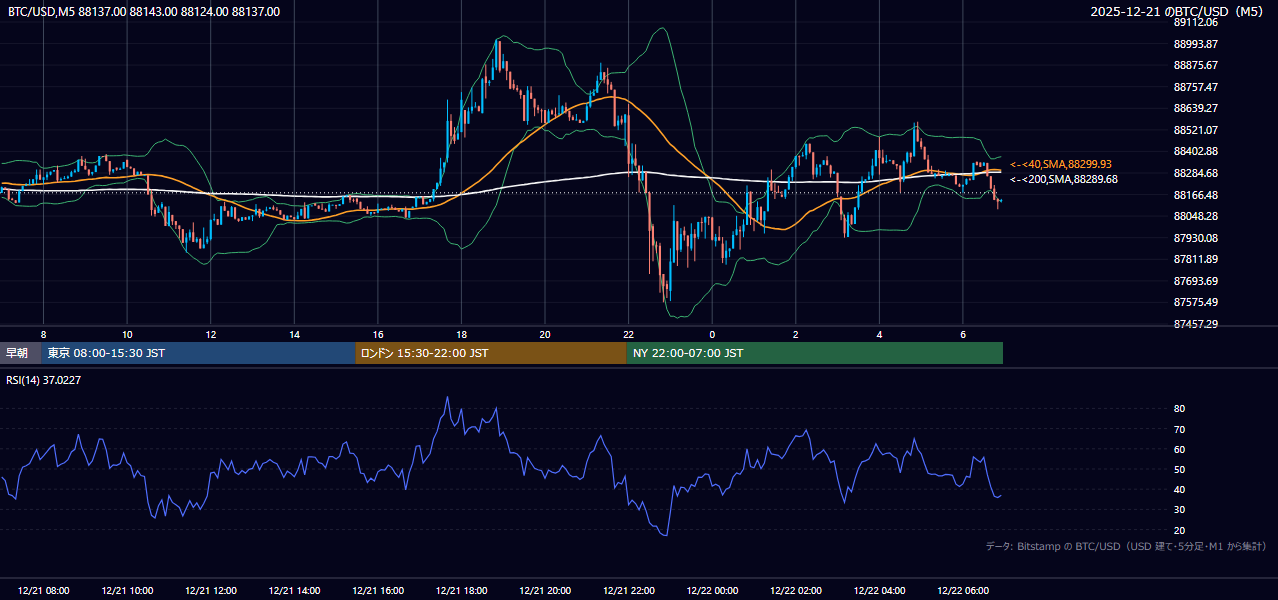Viewport: 1278px width, 600px height.
Task: Click the 12/22 02:00 date label
Action: pos(796,591)
